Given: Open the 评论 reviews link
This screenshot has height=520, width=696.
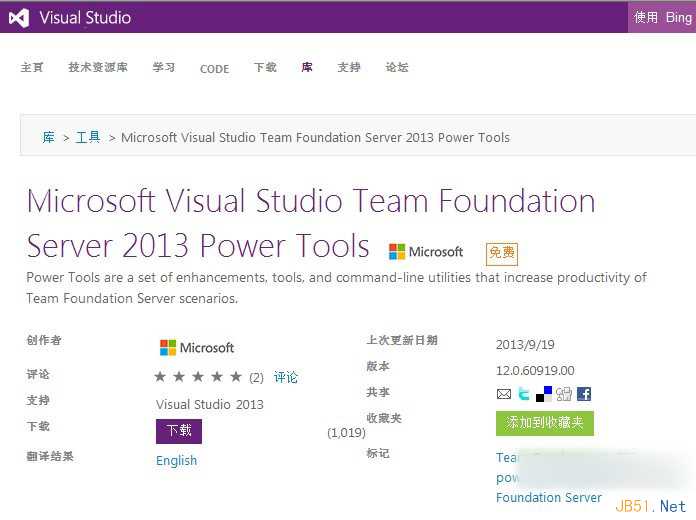Looking at the screenshot, I should [286, 377].
